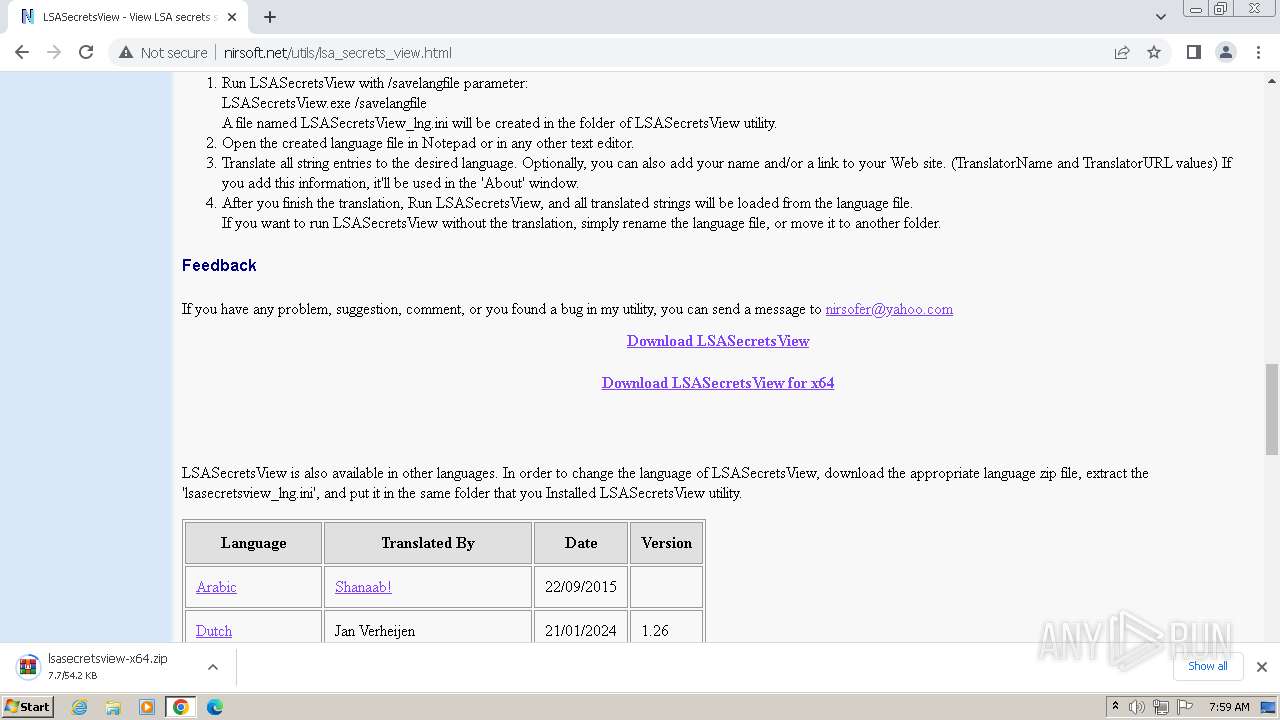Click the Translated By column header

[x=428, y=543]
